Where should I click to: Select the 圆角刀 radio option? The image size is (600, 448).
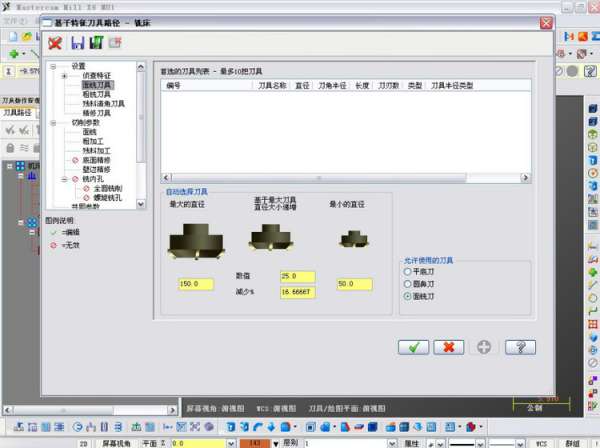[419, 284]
